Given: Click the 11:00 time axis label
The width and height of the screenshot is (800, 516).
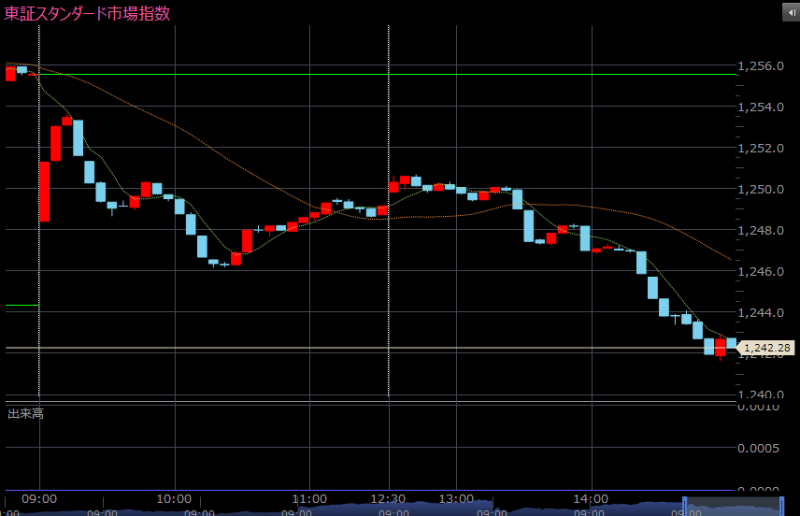Looking at the screenshot, I should (x=309, y=499).
